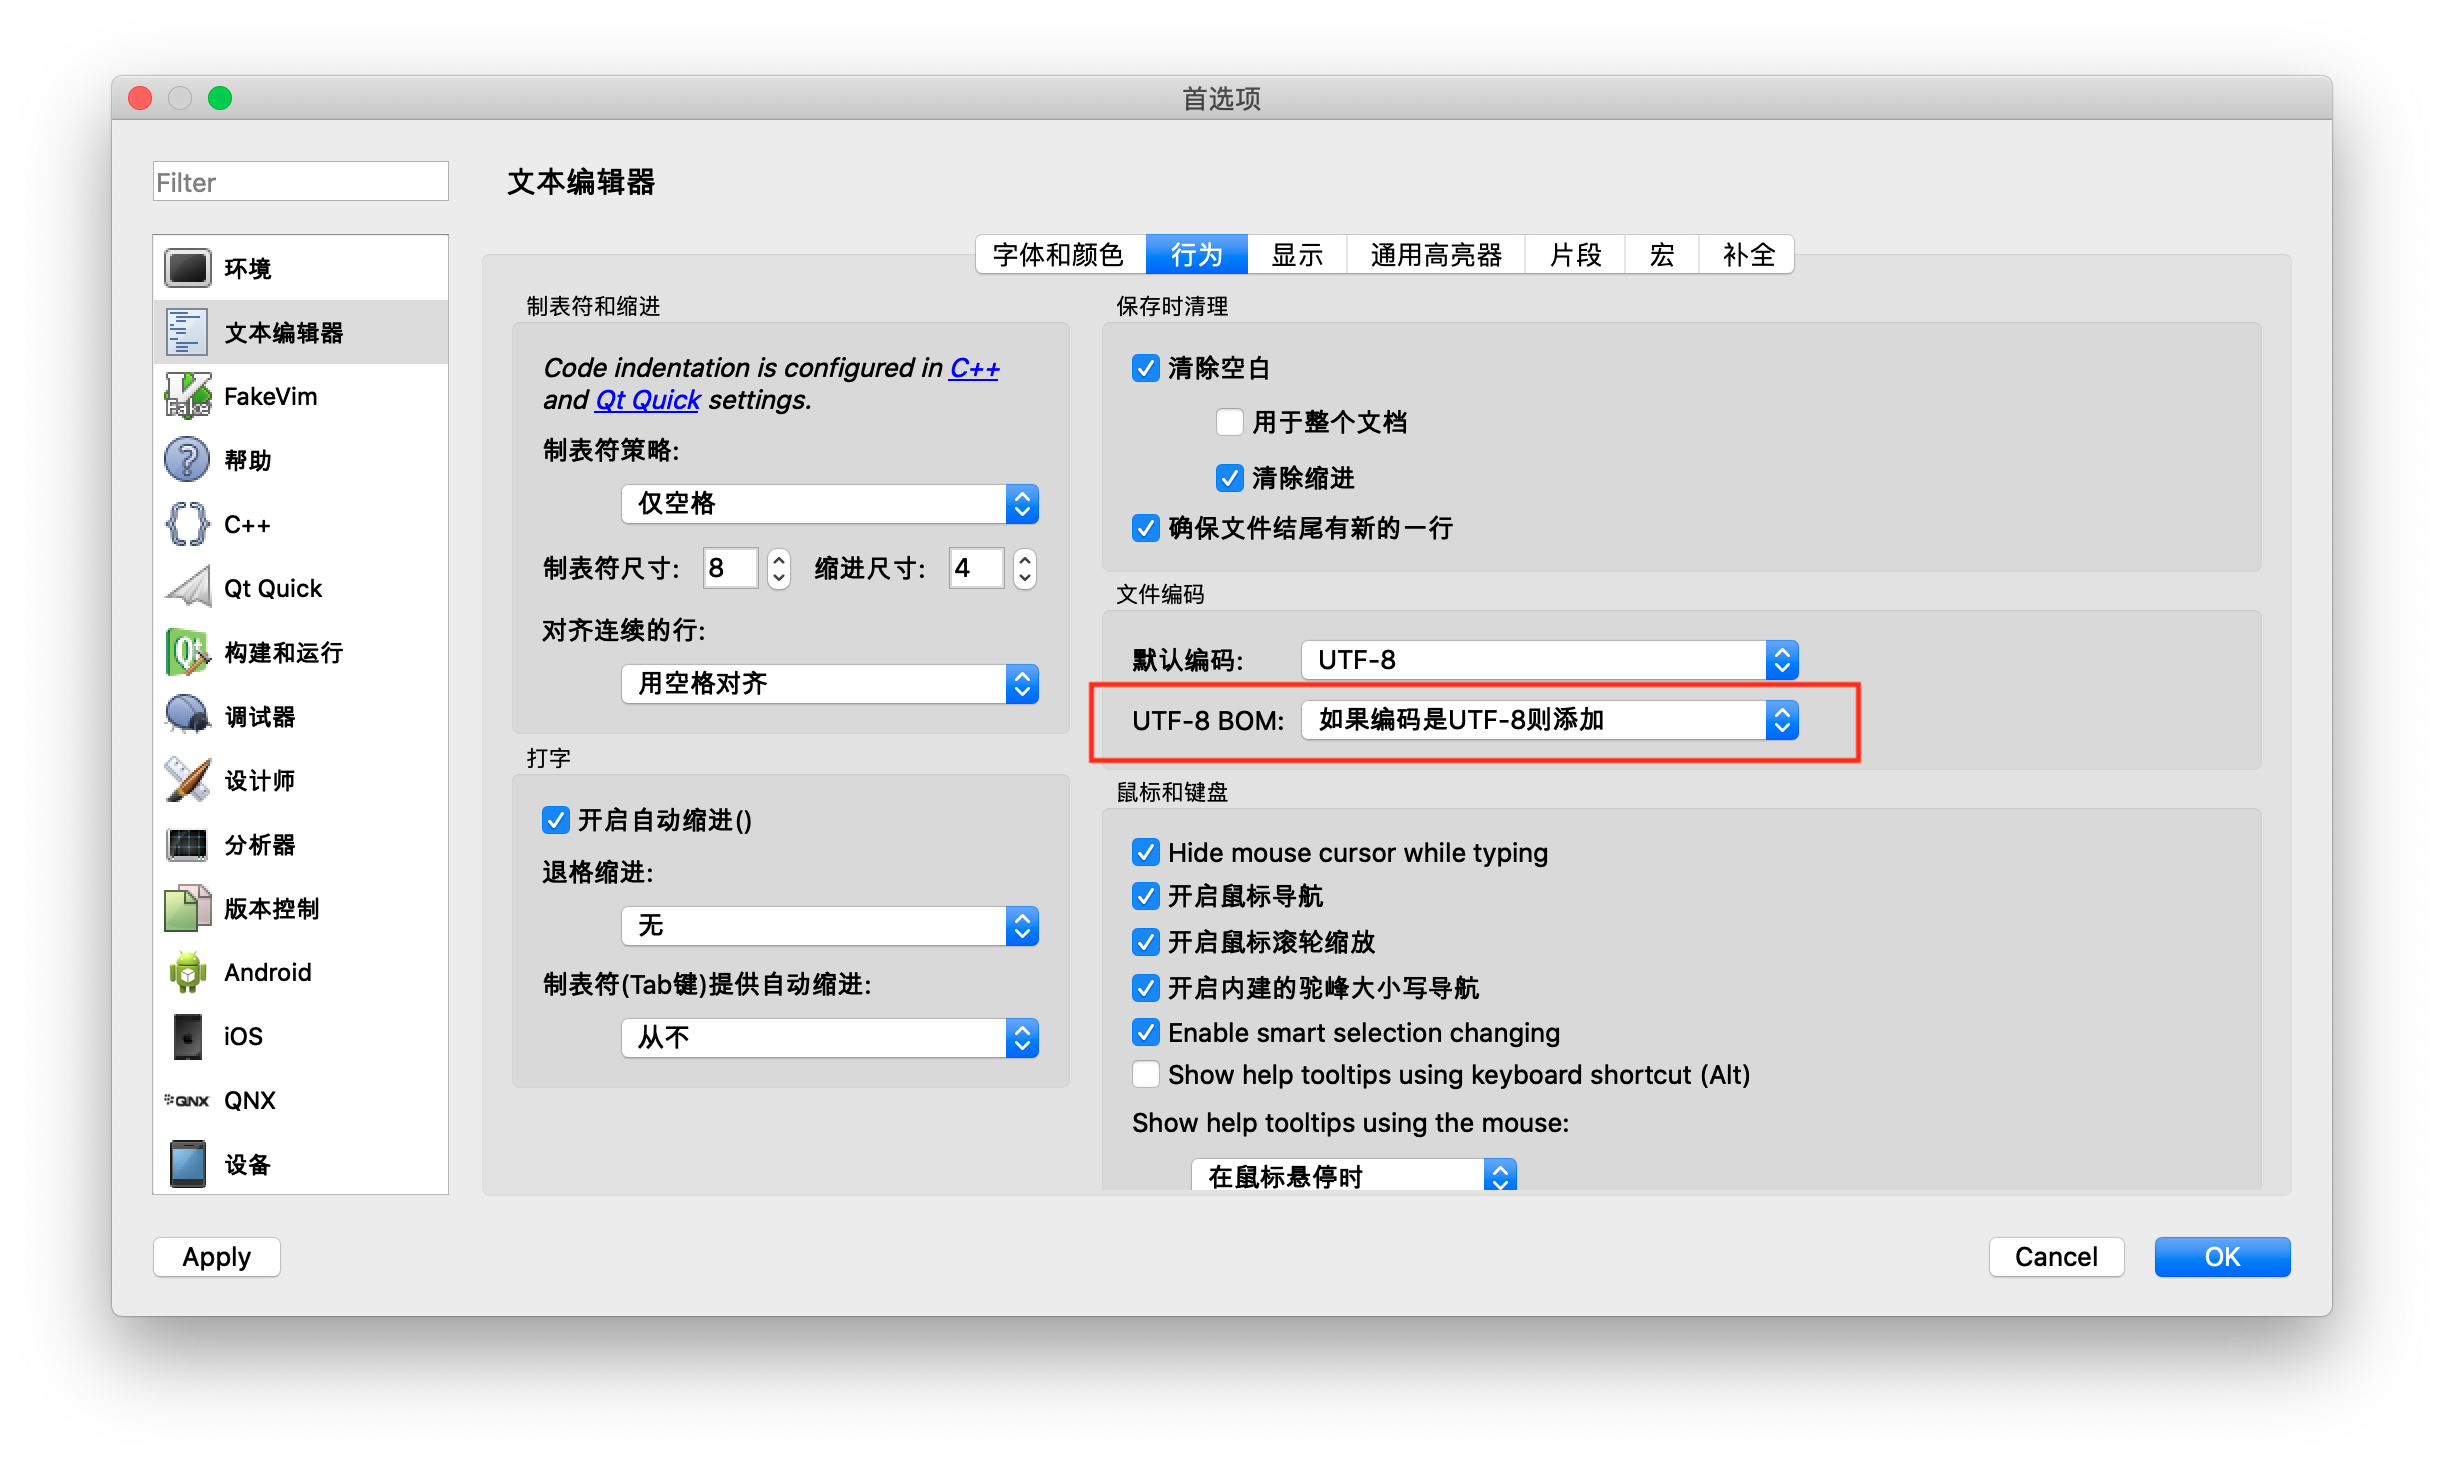Select the 设计师 sidebar icon
Image resolution: width=2444 pixels, height=1464 pixels.
(187, 780)
